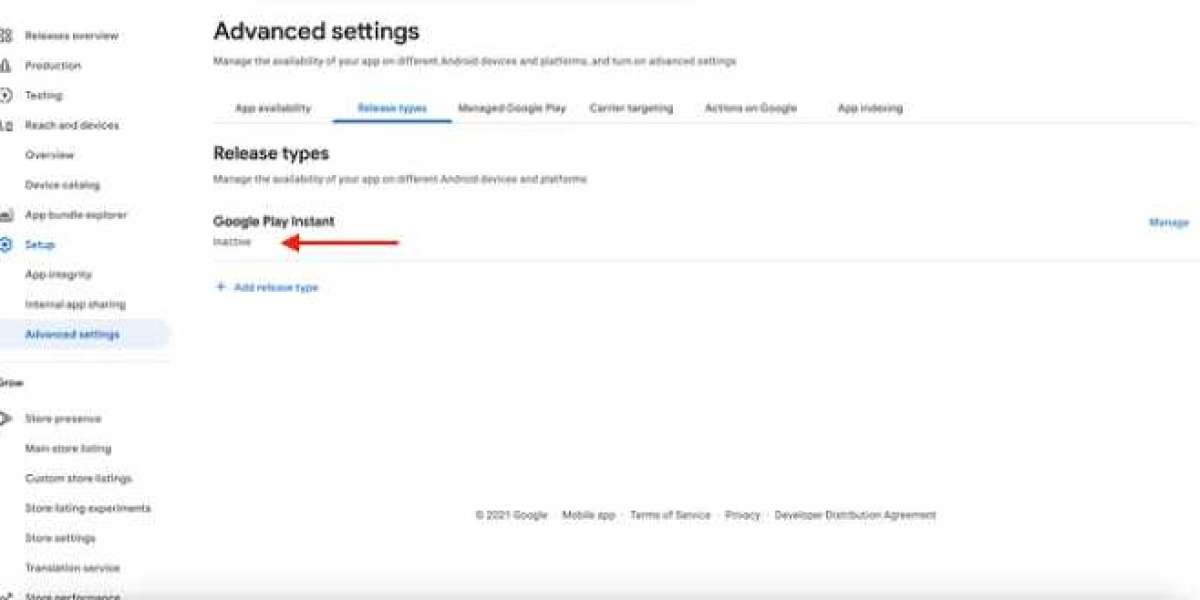1200x600 pixels.
Task: Select App integrity under Setup
Action: [58, 275]
